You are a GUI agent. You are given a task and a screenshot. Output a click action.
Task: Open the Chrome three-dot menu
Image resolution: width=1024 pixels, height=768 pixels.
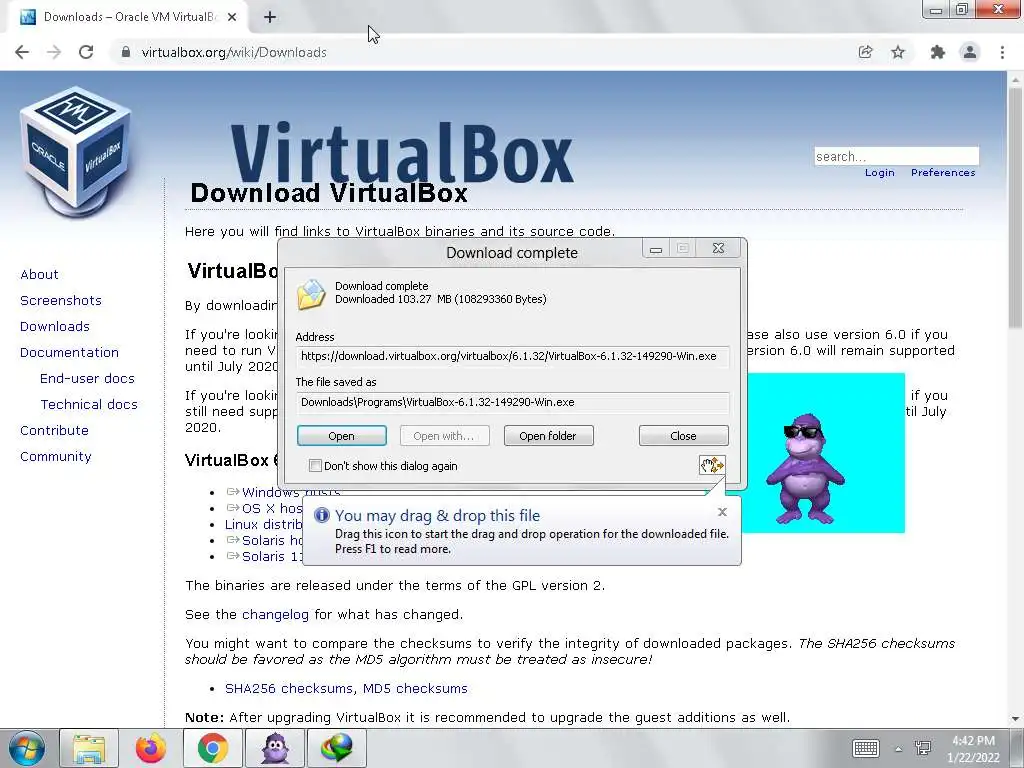coord(1002,52)
